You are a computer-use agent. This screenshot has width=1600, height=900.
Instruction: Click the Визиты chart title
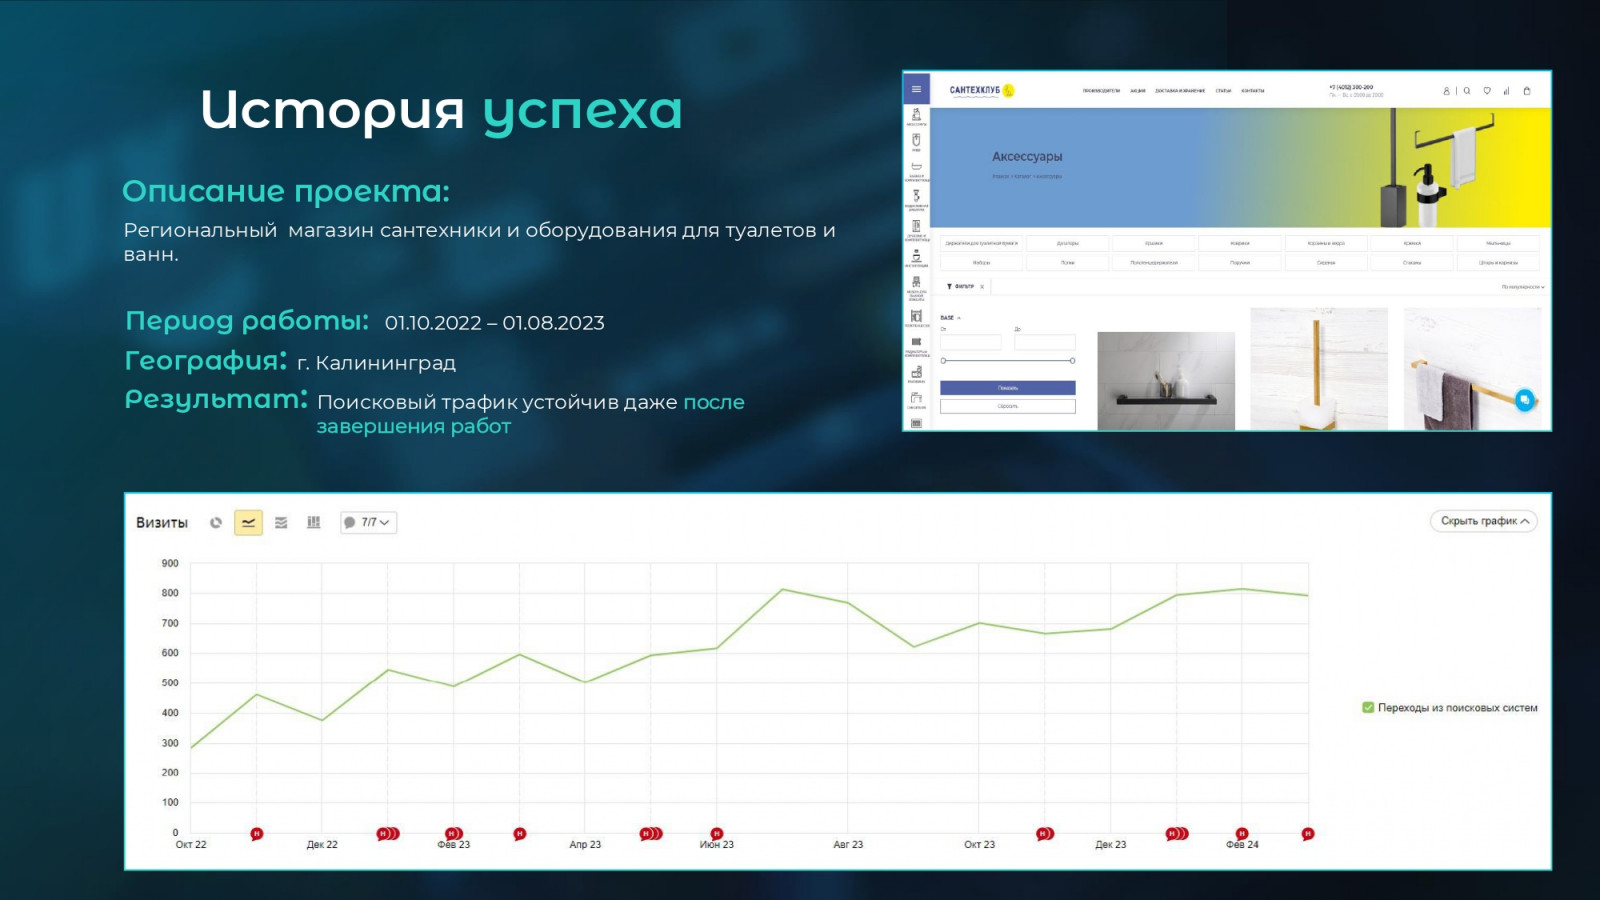tap(162, 523)
